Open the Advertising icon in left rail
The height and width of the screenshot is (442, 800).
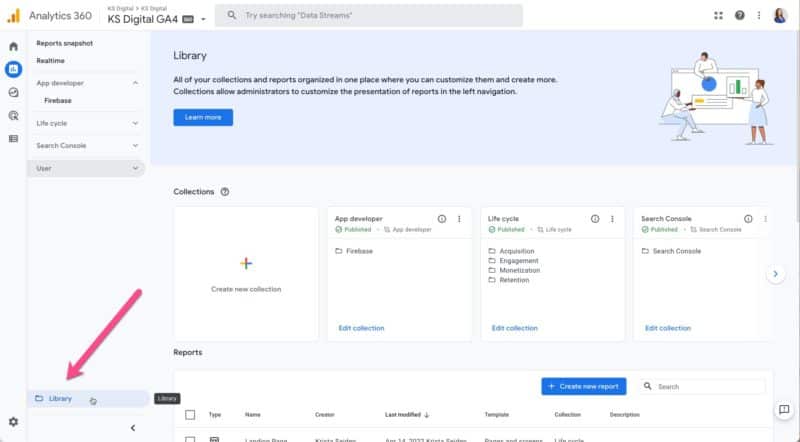(x=13, y=115)
